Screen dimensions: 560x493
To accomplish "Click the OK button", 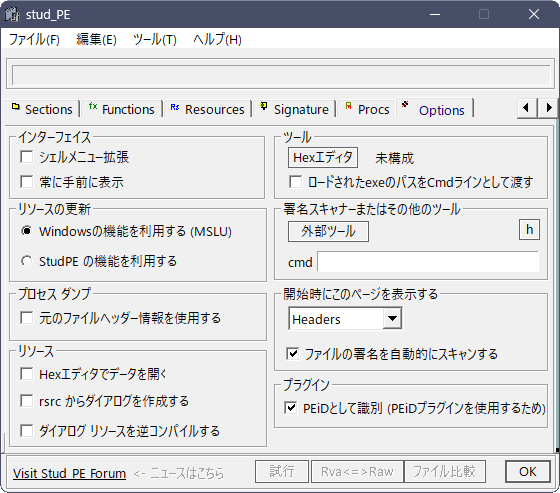I will click(528, 472).
